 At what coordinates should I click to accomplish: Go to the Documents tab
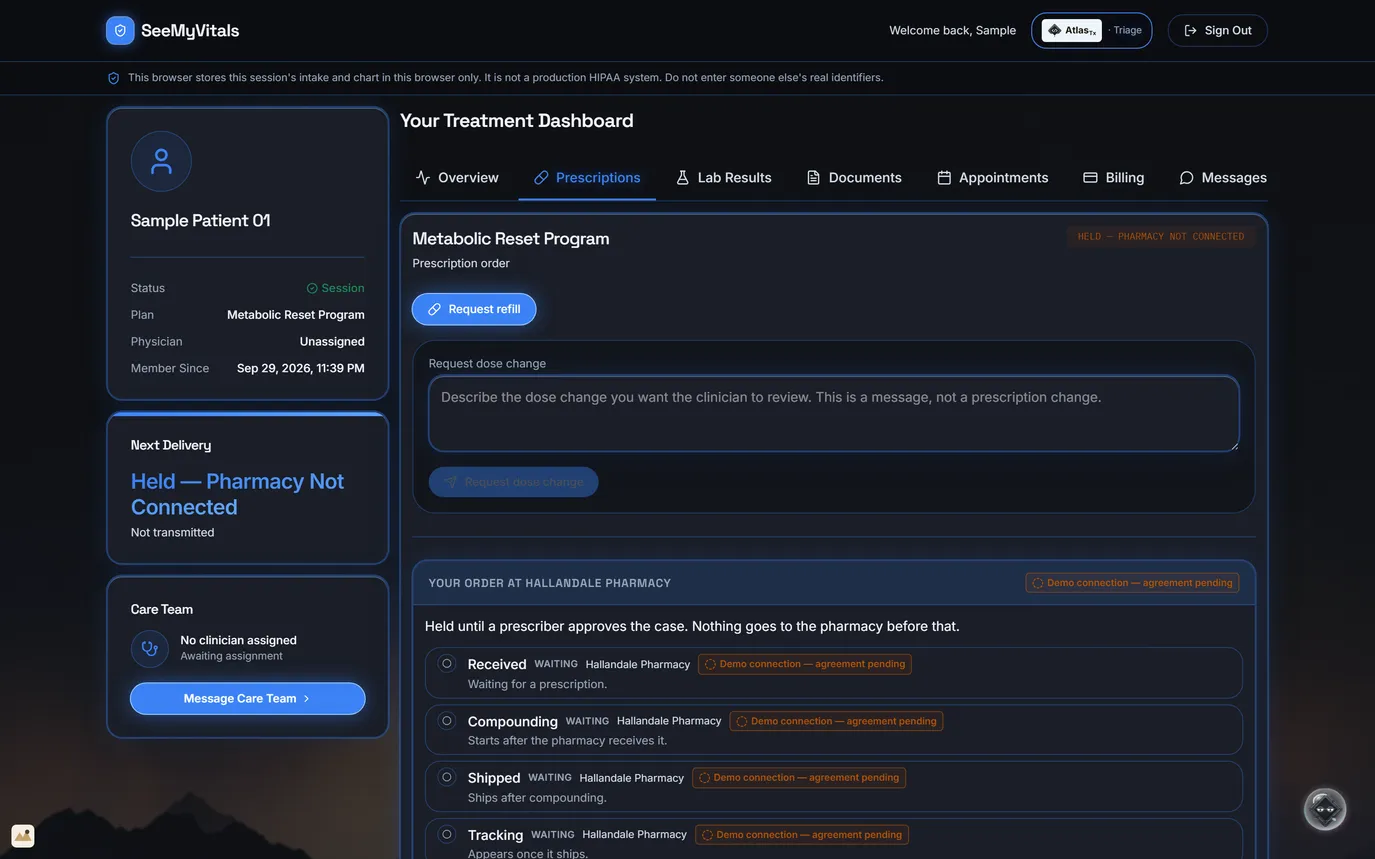(854, 177)
